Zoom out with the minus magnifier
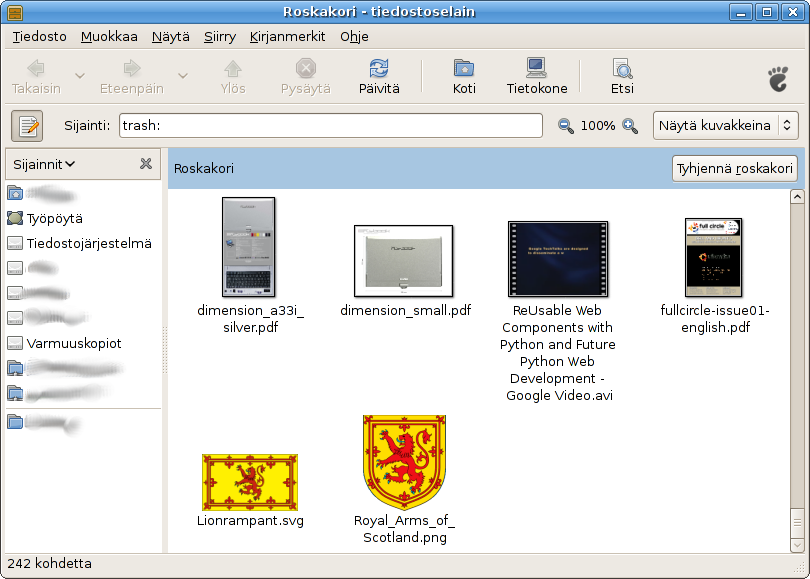The width and height of the screenshot is (810, 579). [x=566, y=126]
